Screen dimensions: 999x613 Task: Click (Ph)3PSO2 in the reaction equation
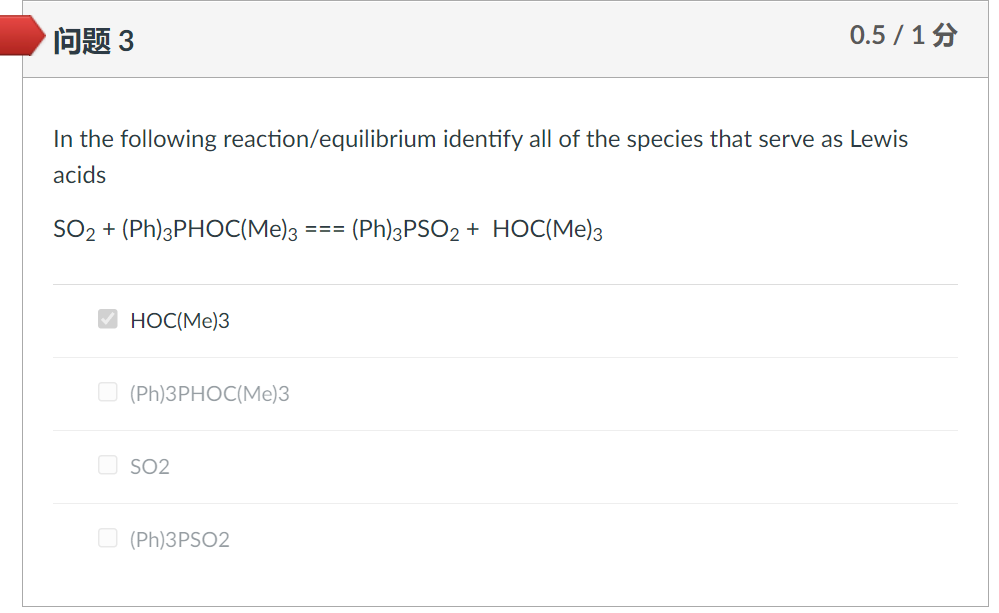pyautogui.click(x=406, y=230)
